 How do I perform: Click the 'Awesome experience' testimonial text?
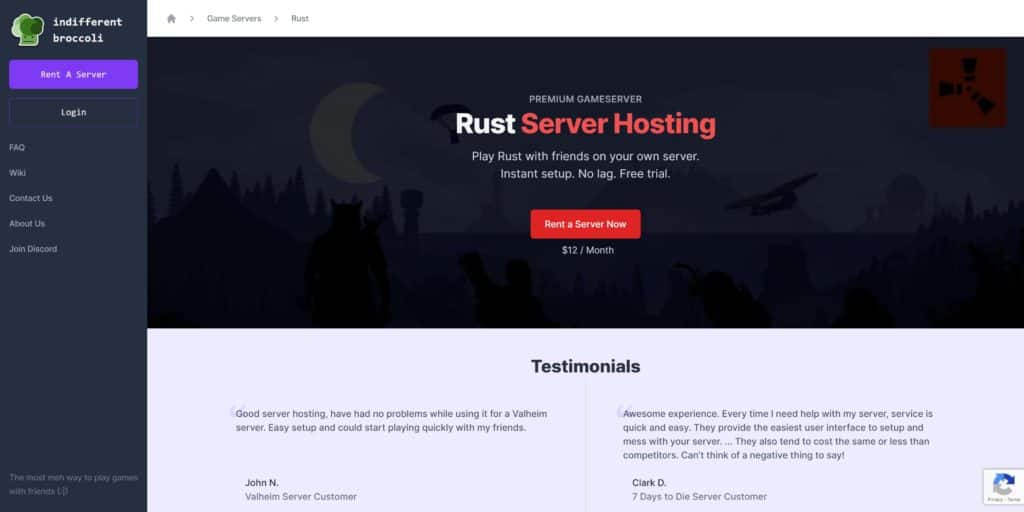778,434
